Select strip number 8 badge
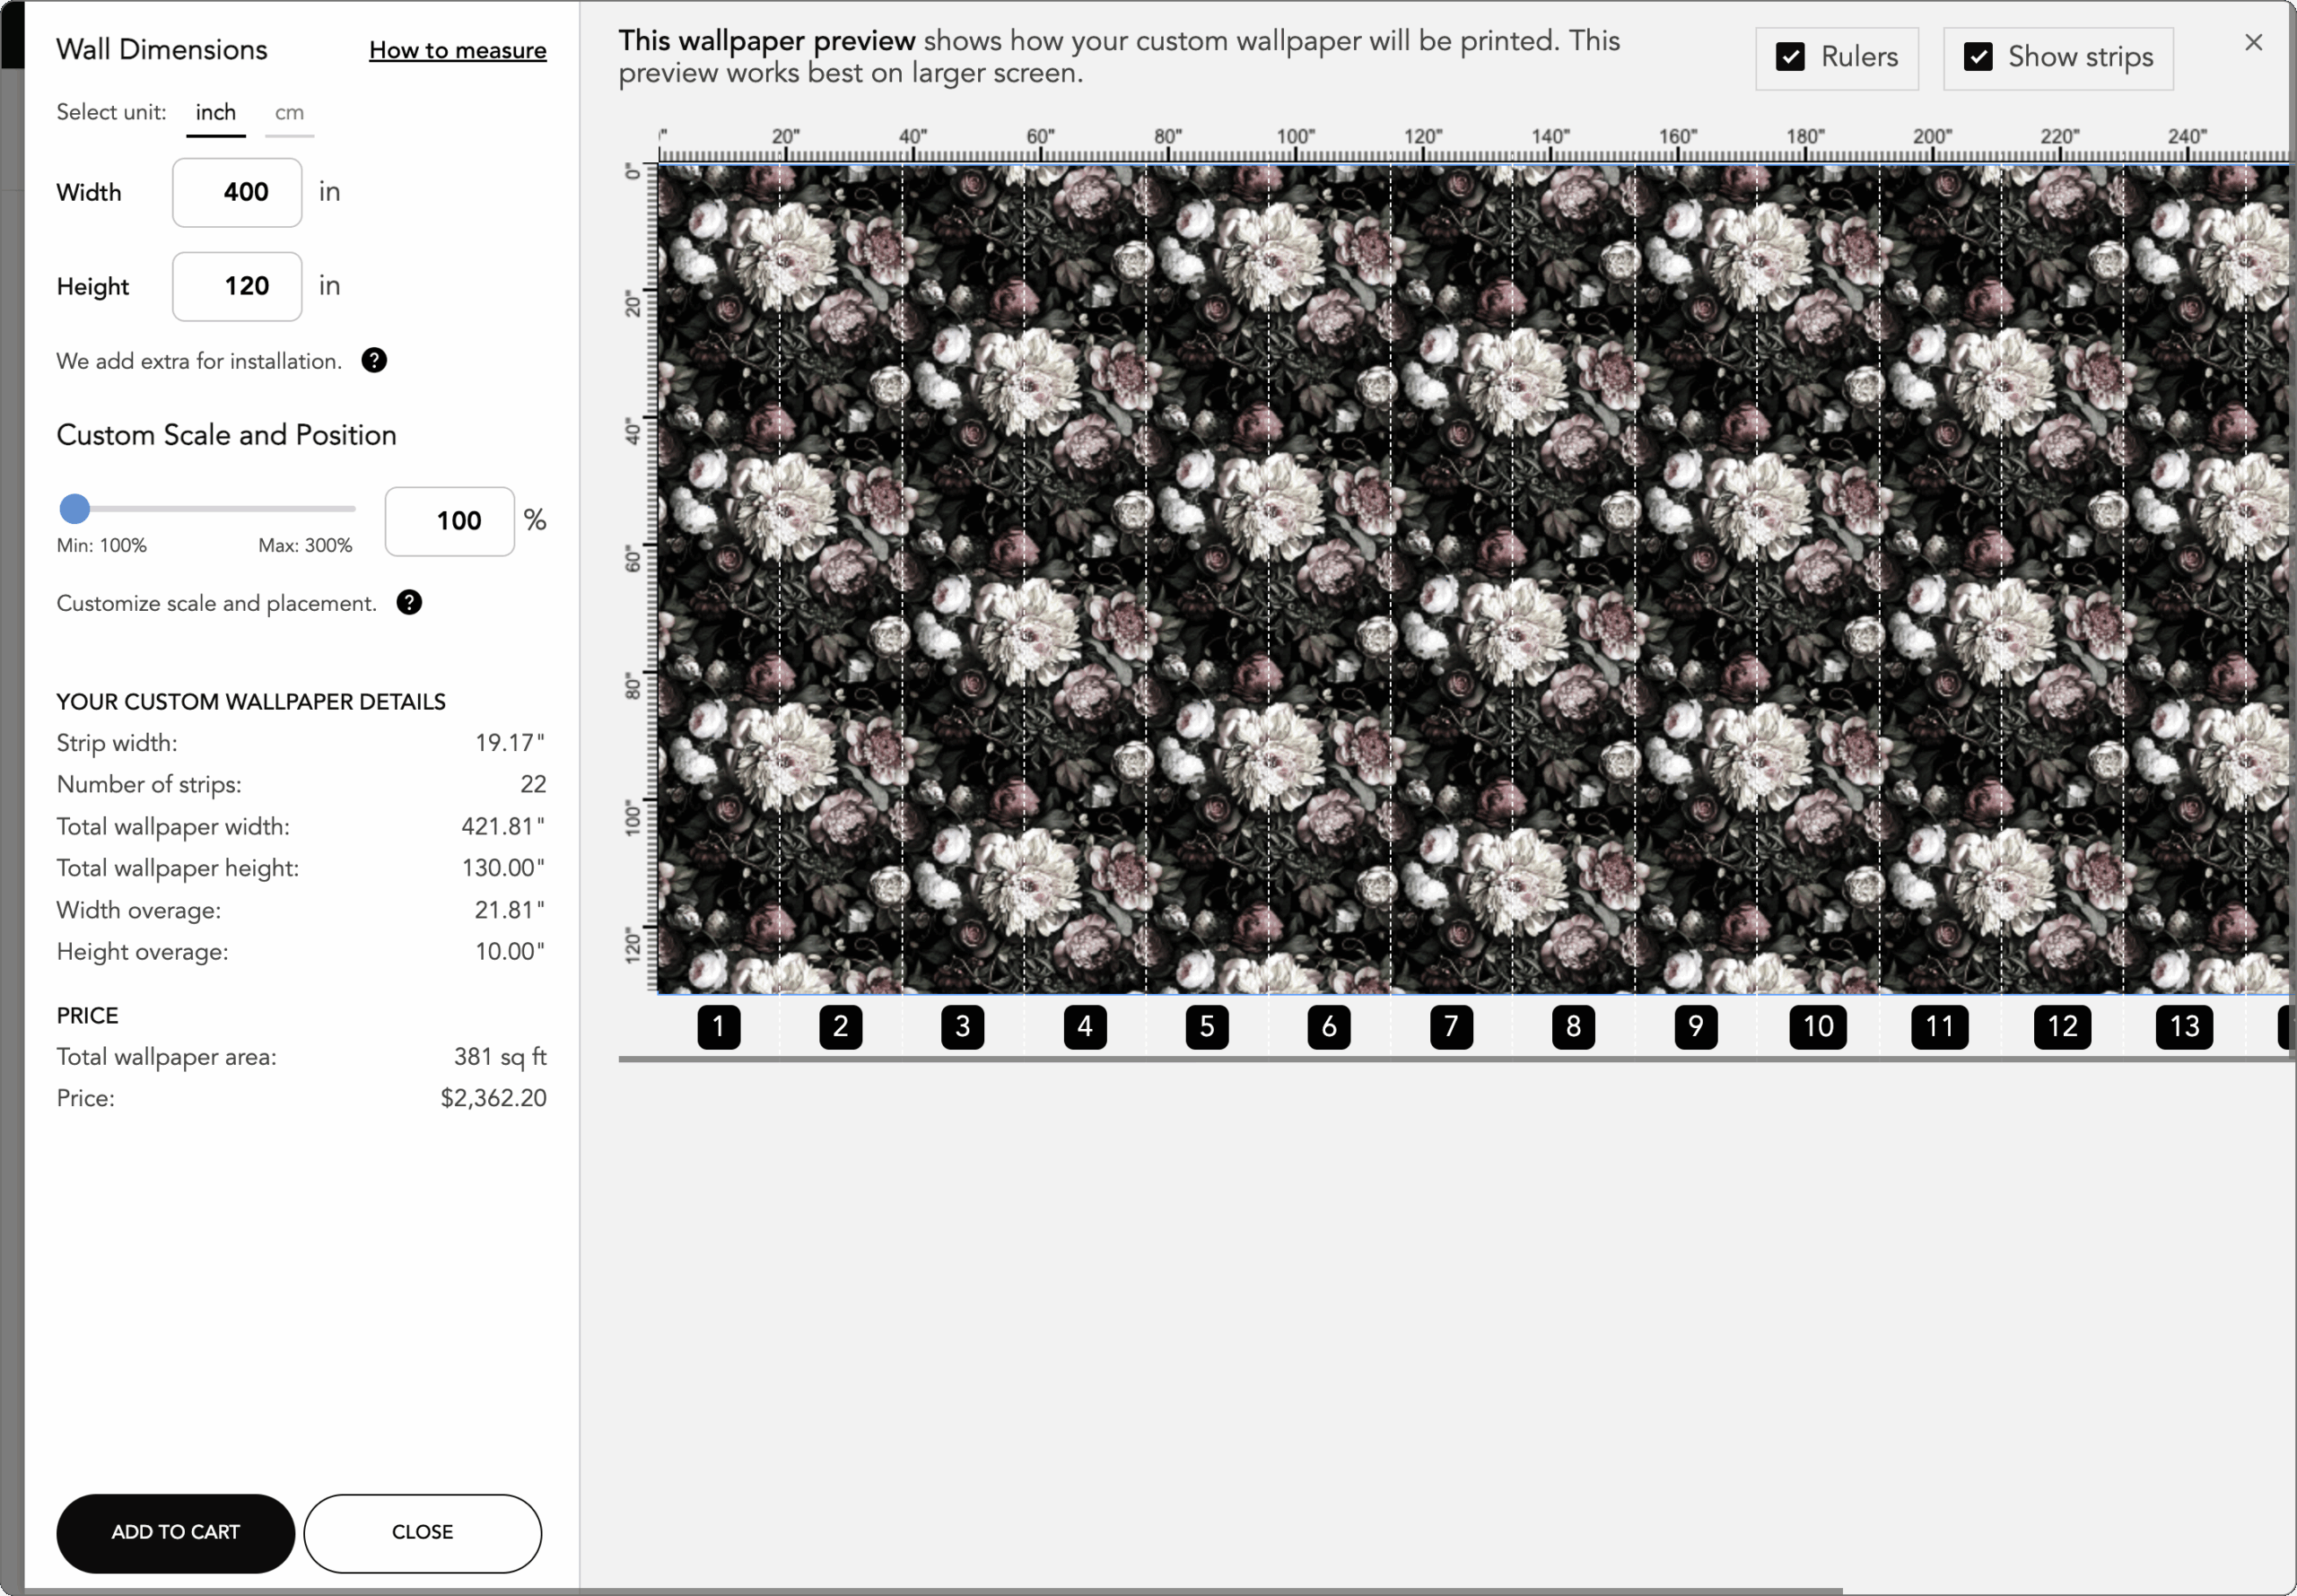Screen dimensions: 2297x1596 tap(1573, 1027)
